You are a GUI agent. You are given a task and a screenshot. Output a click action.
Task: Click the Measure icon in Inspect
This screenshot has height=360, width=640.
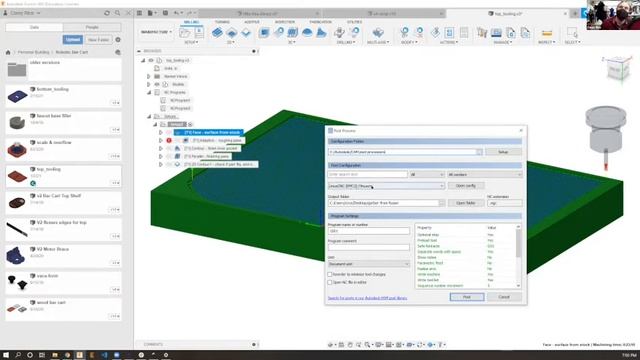tap(547, 33)
